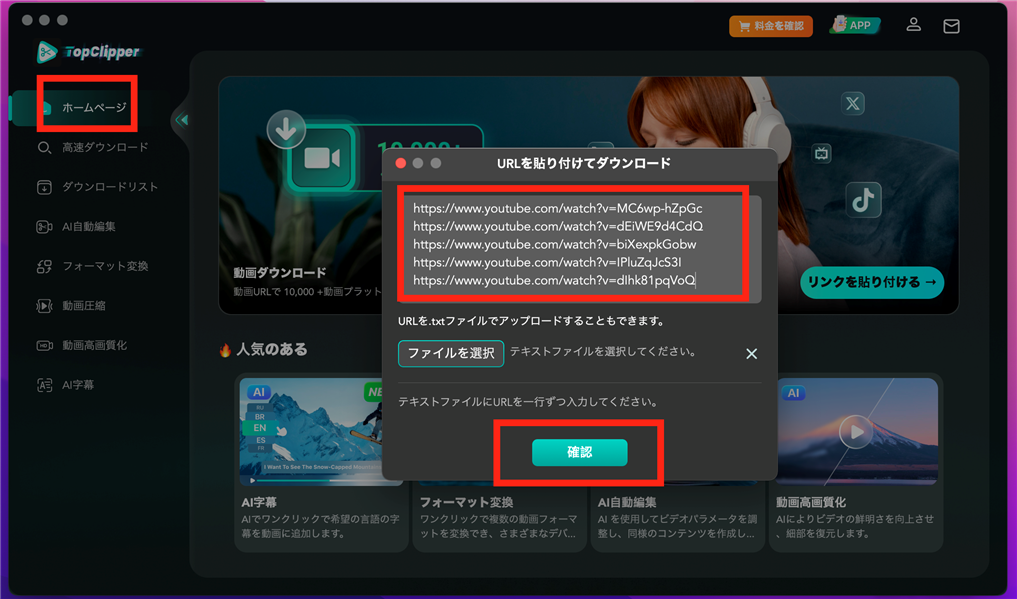Click the 動画ダウンロード banner heading
The image size is (1017, 599).
[x=280, y=273]
